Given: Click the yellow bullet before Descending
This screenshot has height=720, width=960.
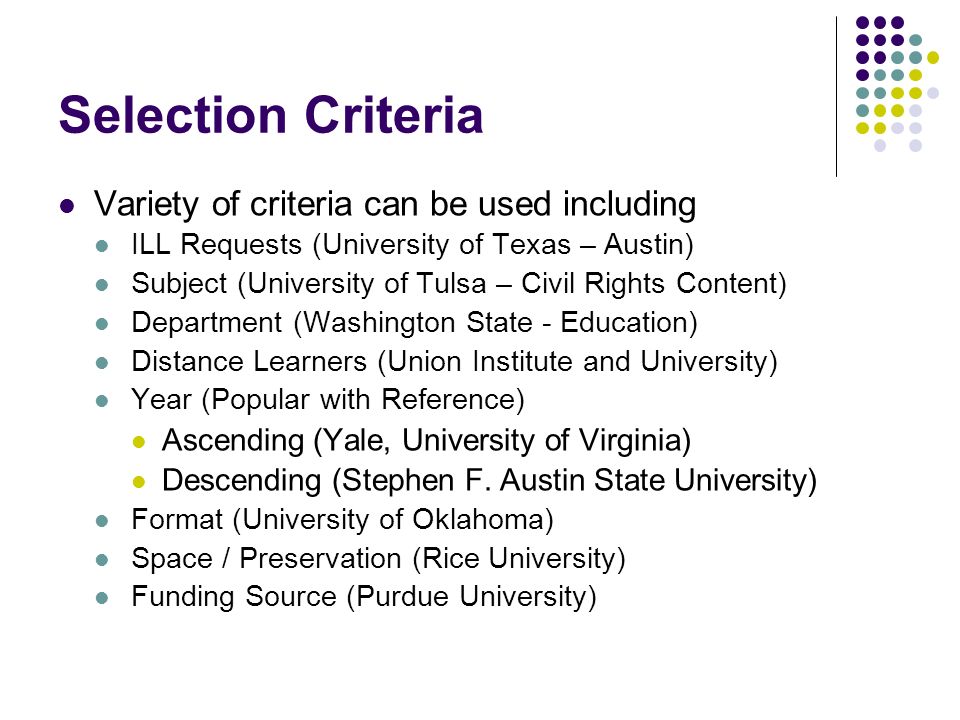Looking at the screenshot, I should [x=139, y=482].
